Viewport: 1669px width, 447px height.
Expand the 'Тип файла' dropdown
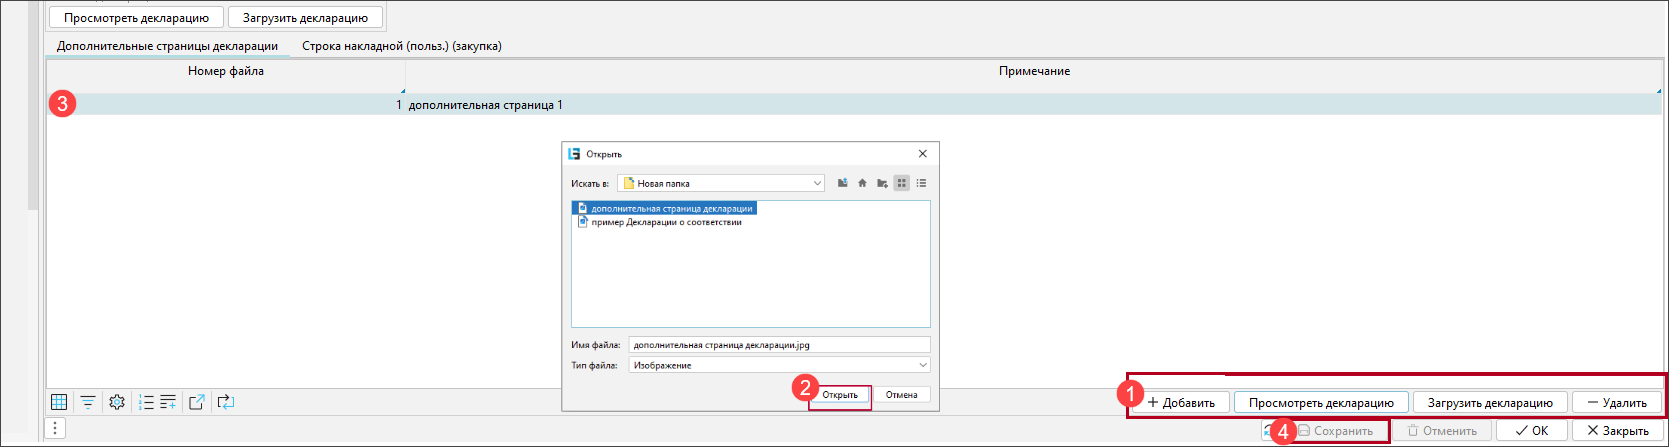point(922,365)
